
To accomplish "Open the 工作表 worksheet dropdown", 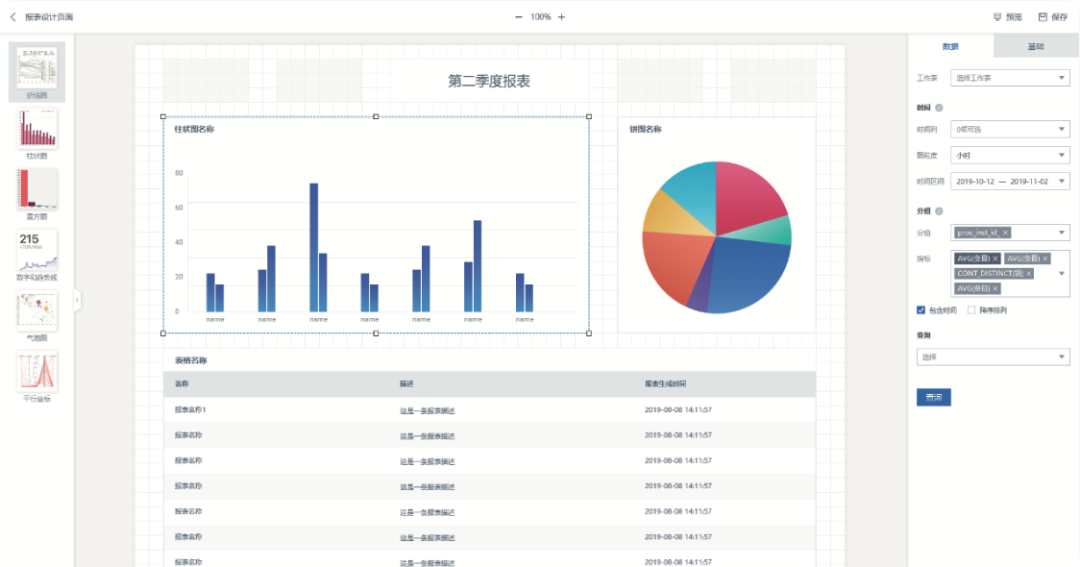I will coord(1010,78).
